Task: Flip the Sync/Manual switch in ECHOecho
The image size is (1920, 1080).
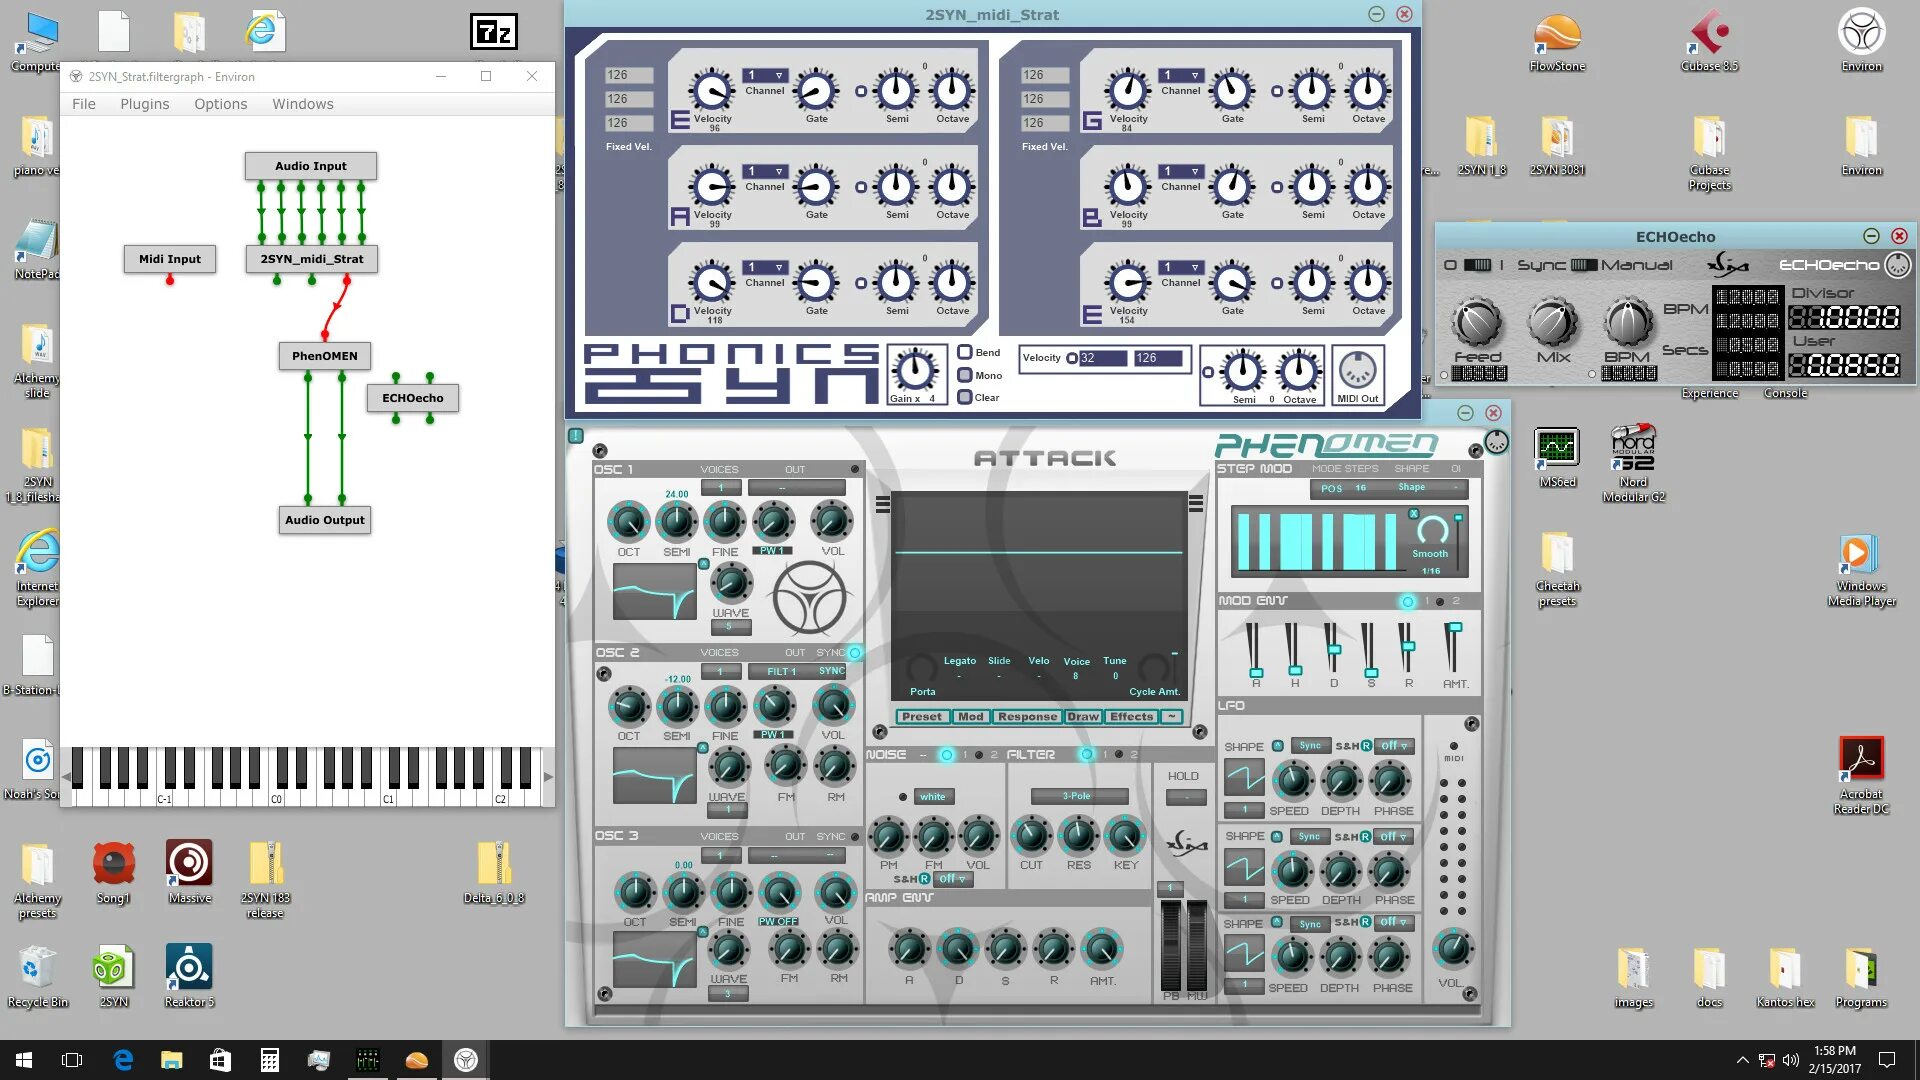Action: [1584, 265]
